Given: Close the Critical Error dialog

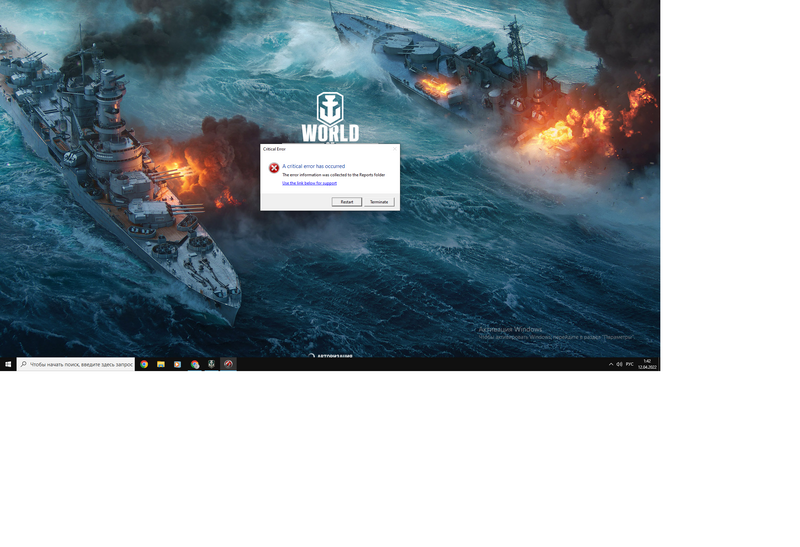Looking at the screenshot, I should tap(394, 149).
